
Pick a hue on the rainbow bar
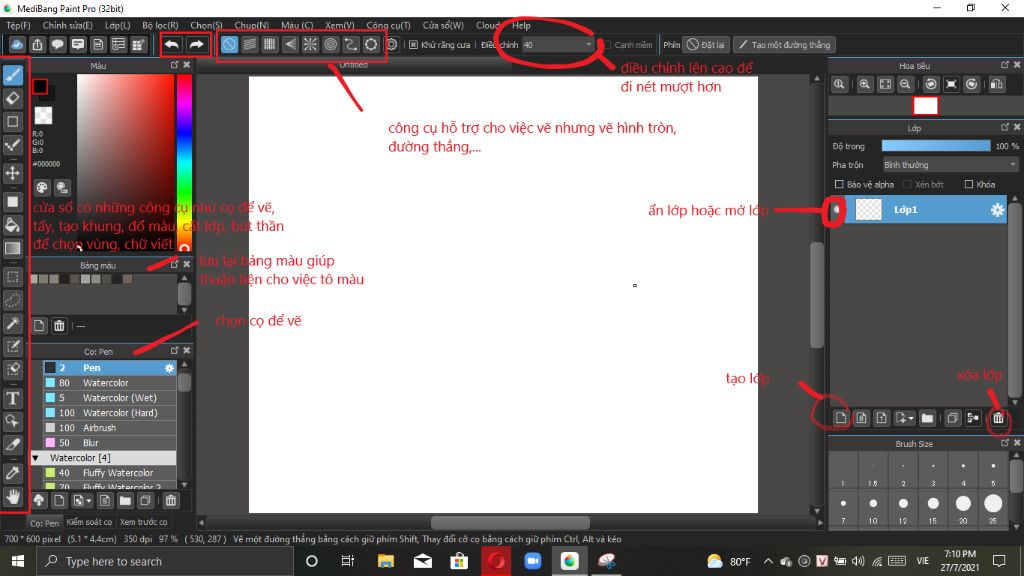coord(185,161)
